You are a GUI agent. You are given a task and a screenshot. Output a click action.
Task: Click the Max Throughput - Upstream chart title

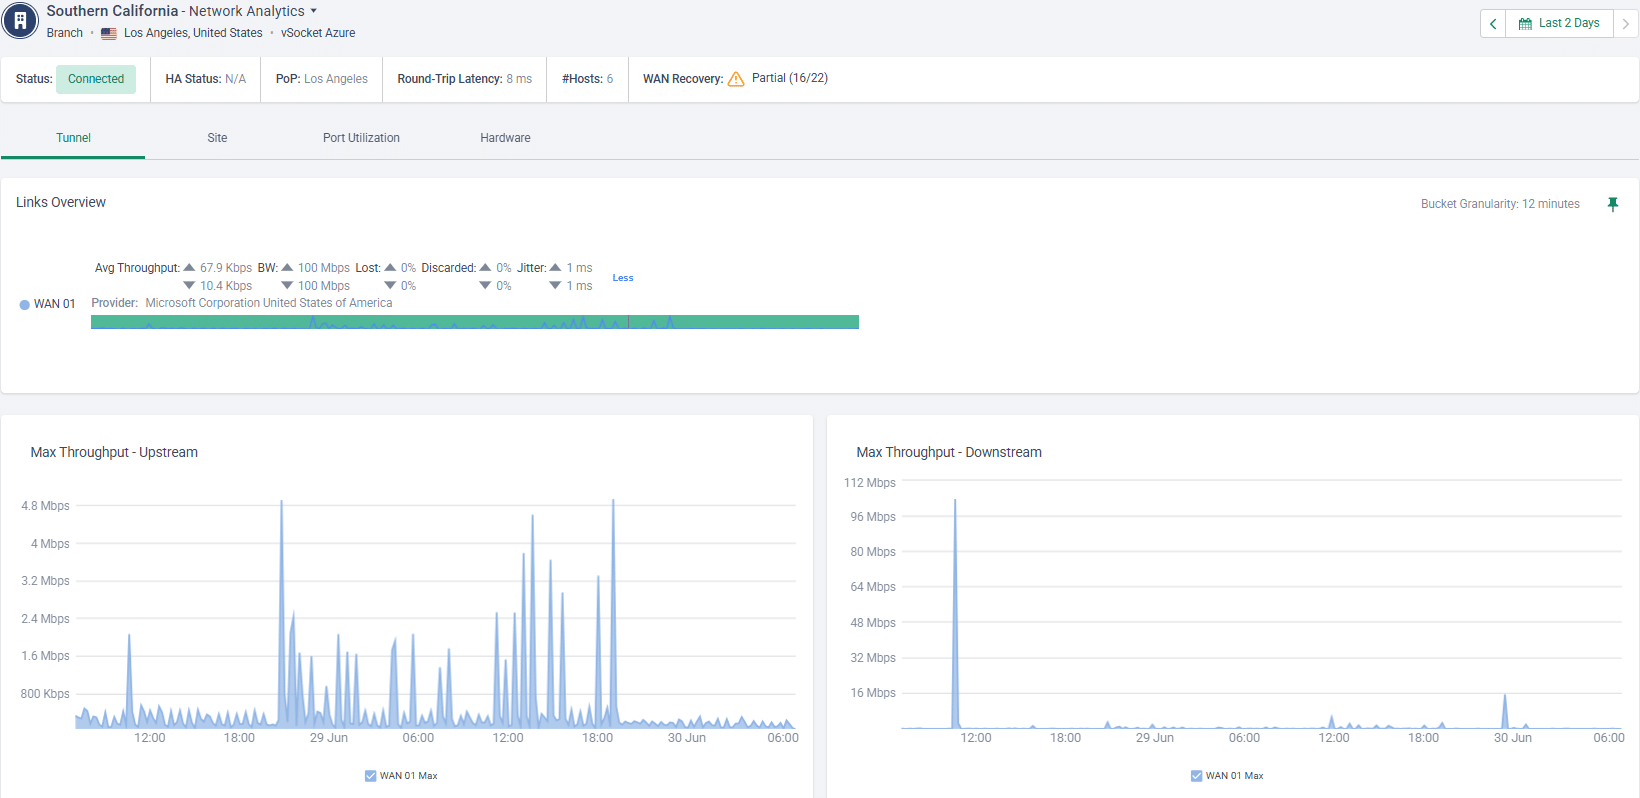click(114, 452)
